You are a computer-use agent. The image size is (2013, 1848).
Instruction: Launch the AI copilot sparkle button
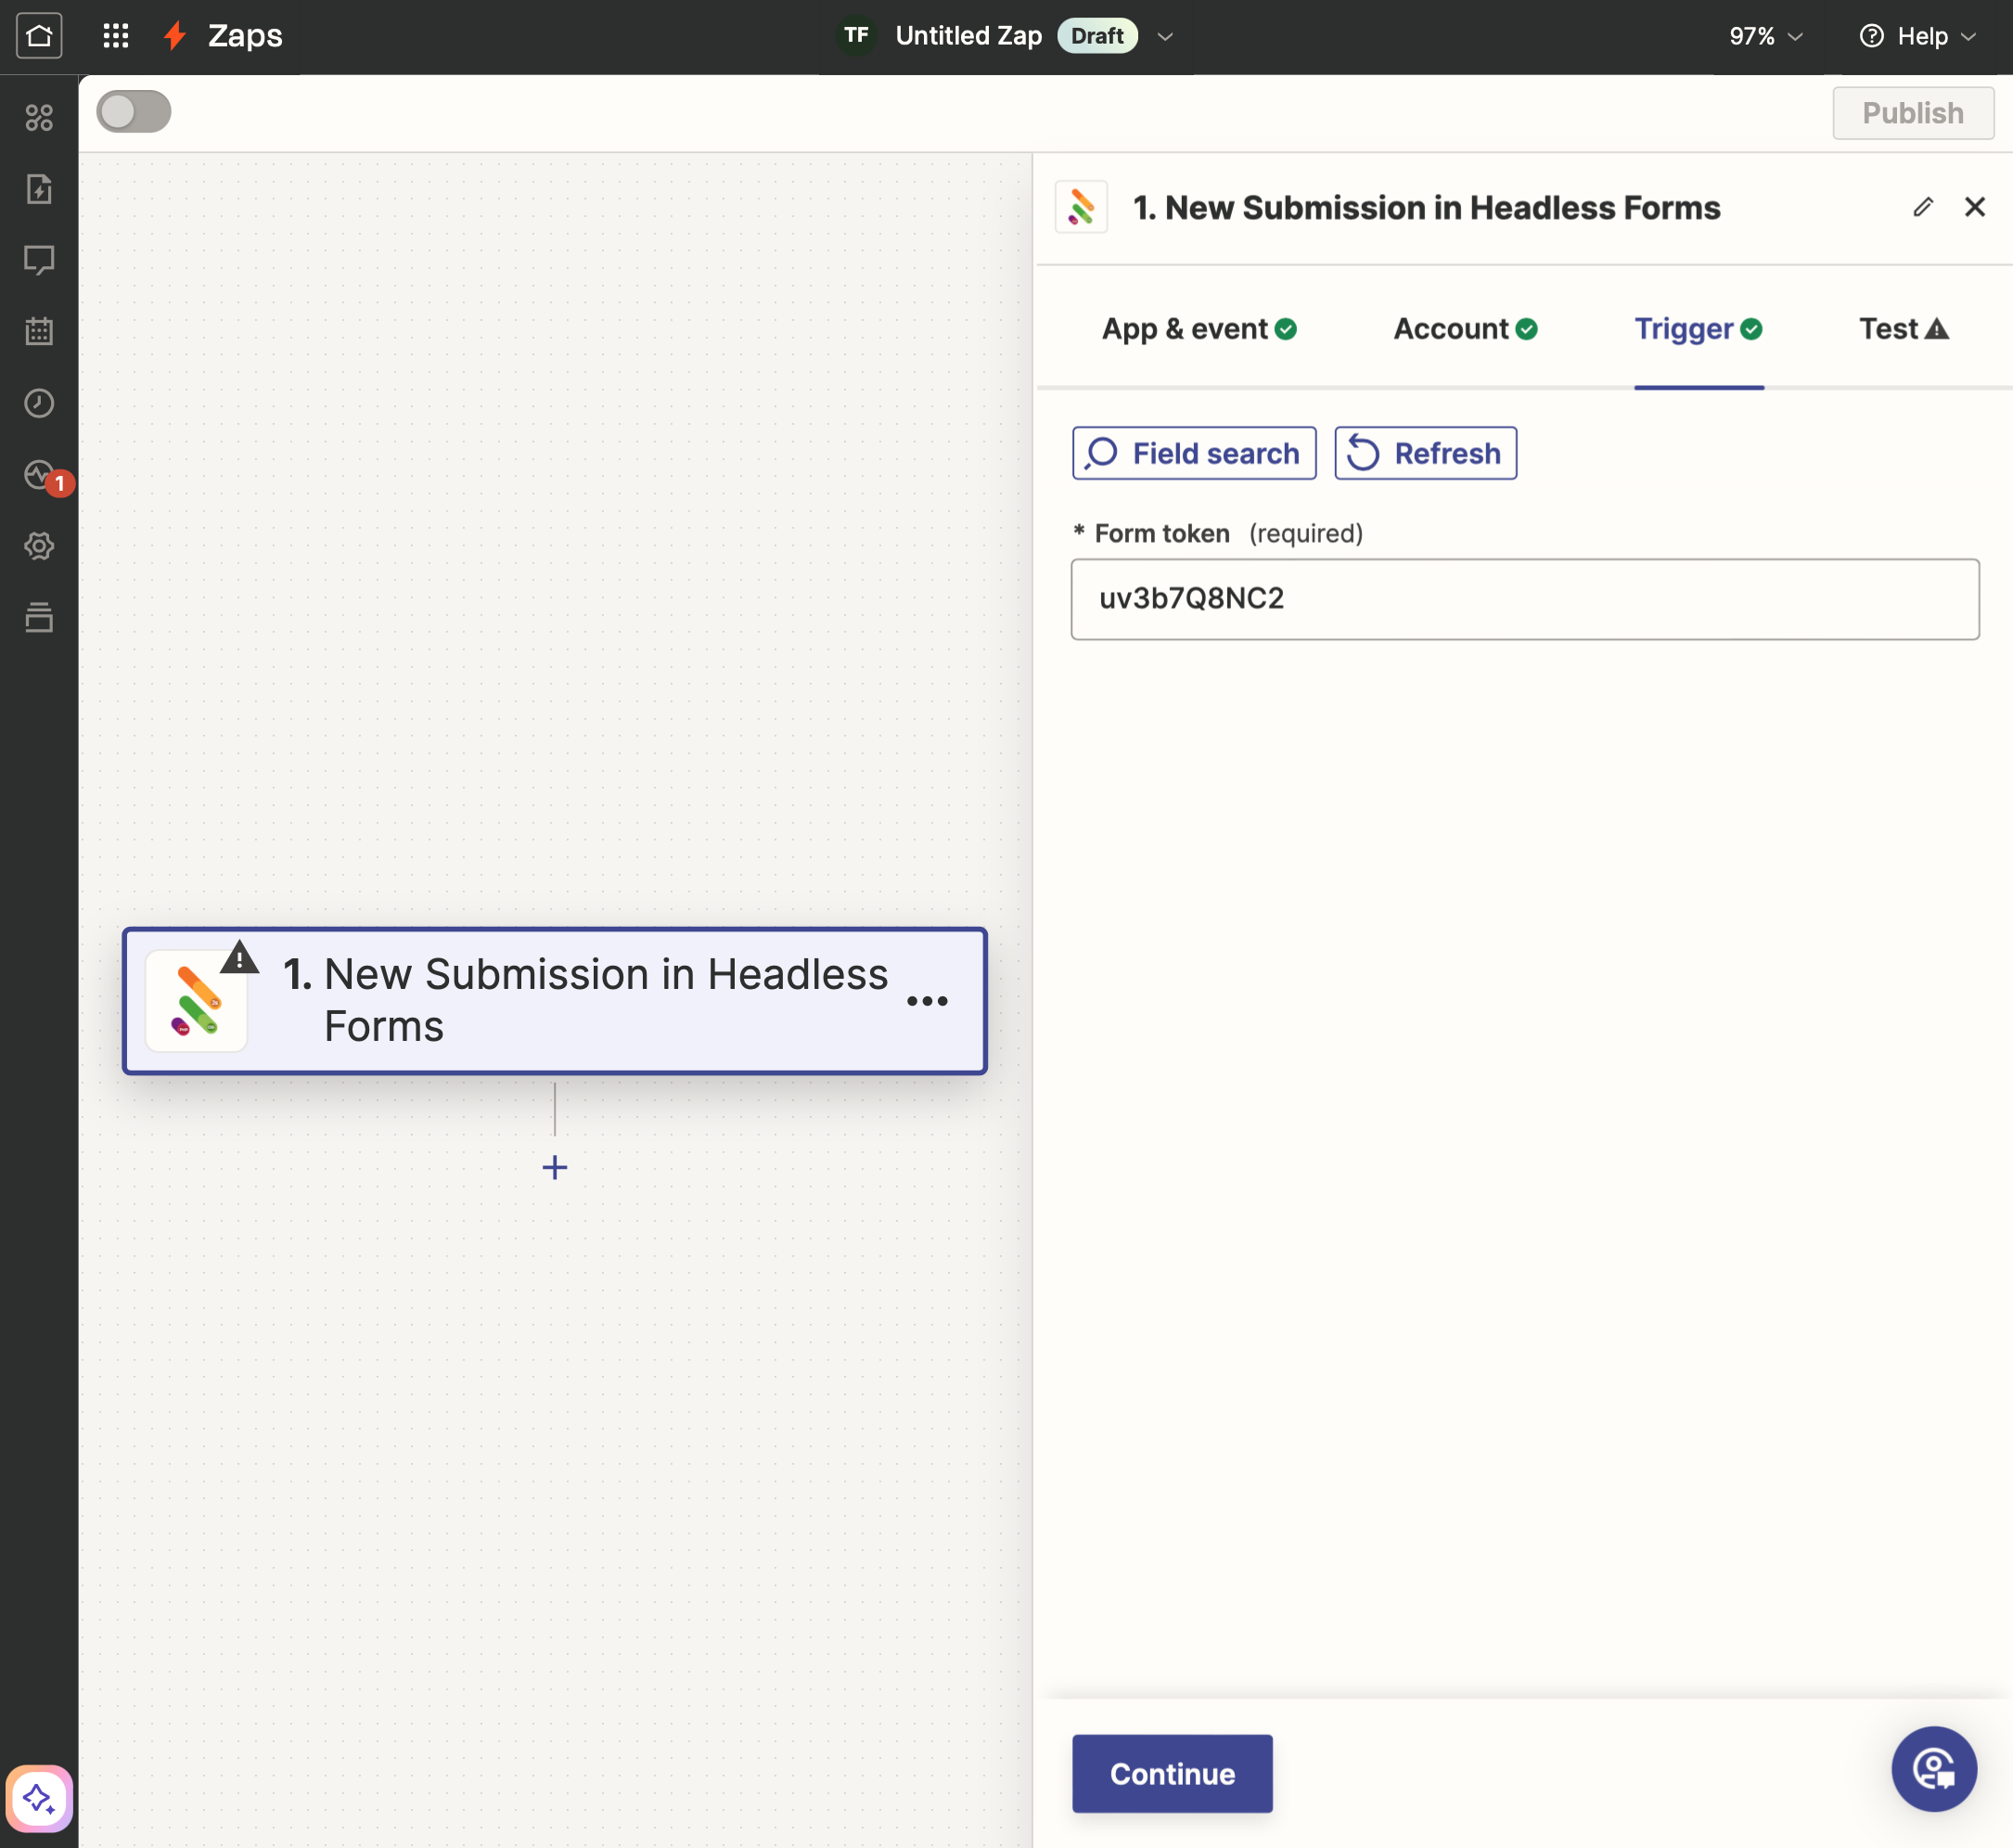tap(39, 1798)
